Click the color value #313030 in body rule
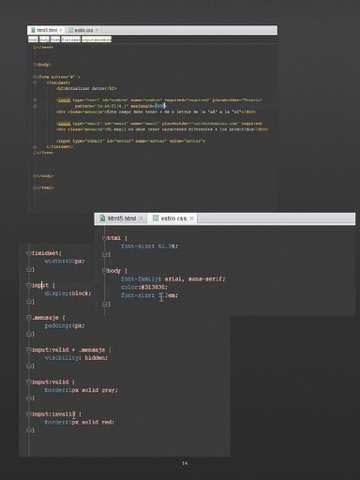The width and height of the screenshot is (360, 480). (154, 287)
